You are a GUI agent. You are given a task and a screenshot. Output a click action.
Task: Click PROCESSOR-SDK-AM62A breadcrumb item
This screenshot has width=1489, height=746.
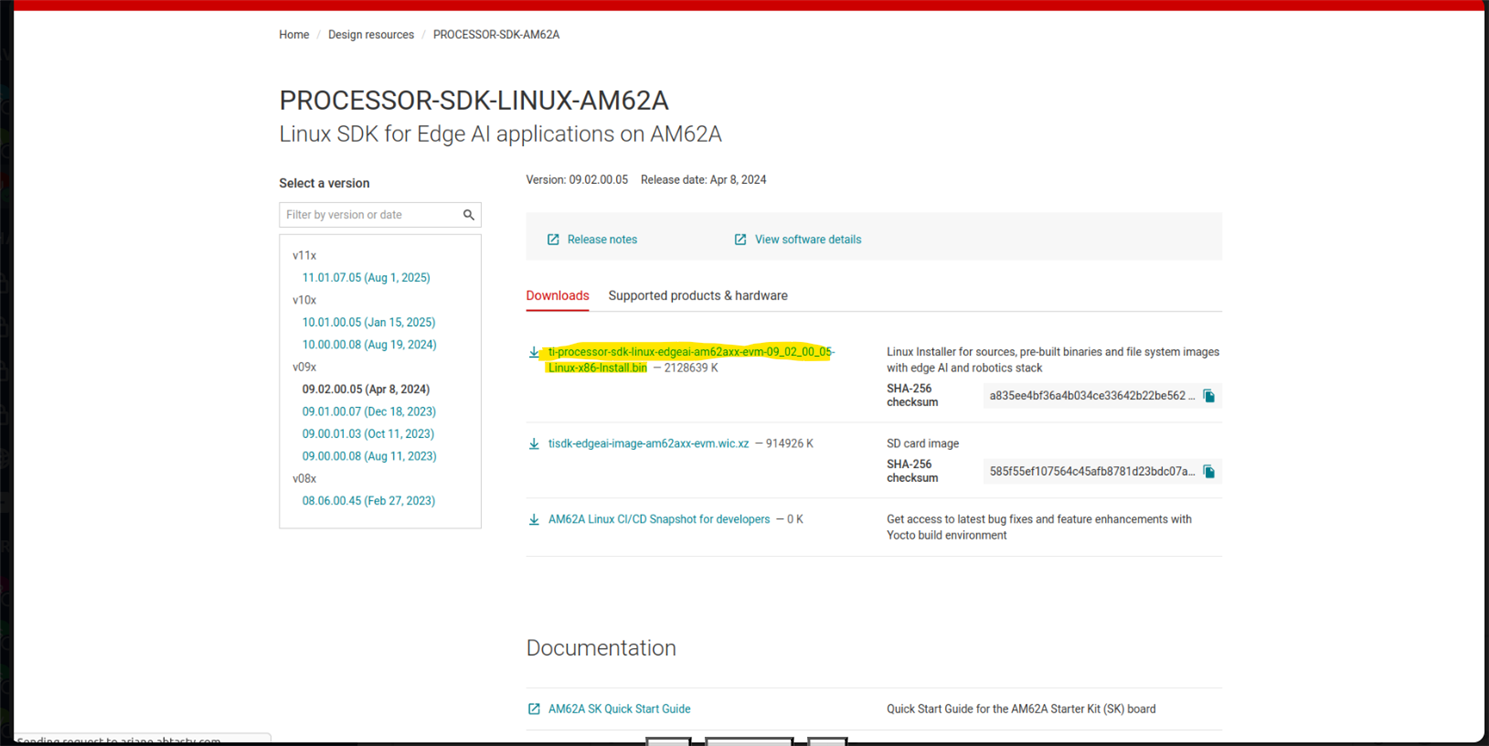pyautogui.click(x=496, y=35)
